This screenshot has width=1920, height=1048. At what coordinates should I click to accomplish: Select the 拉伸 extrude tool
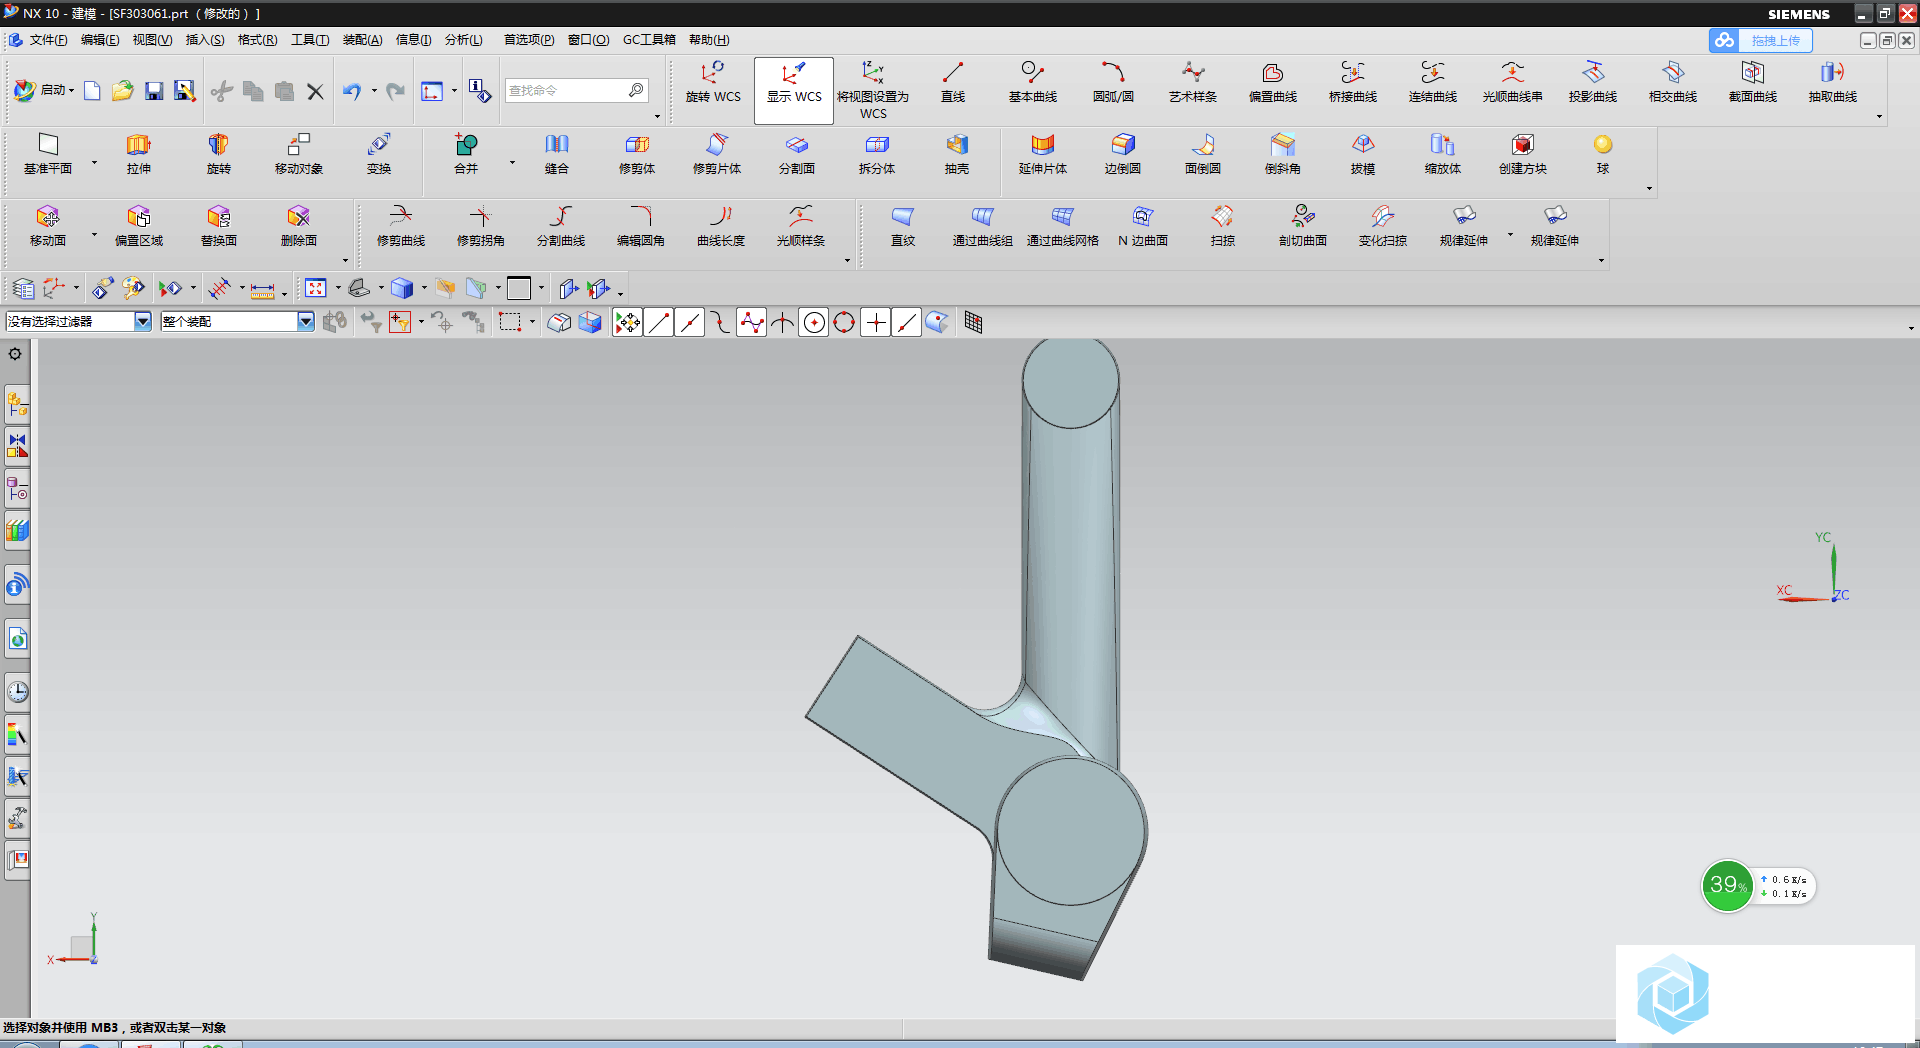pyautogui.click(x=139, y=155)
